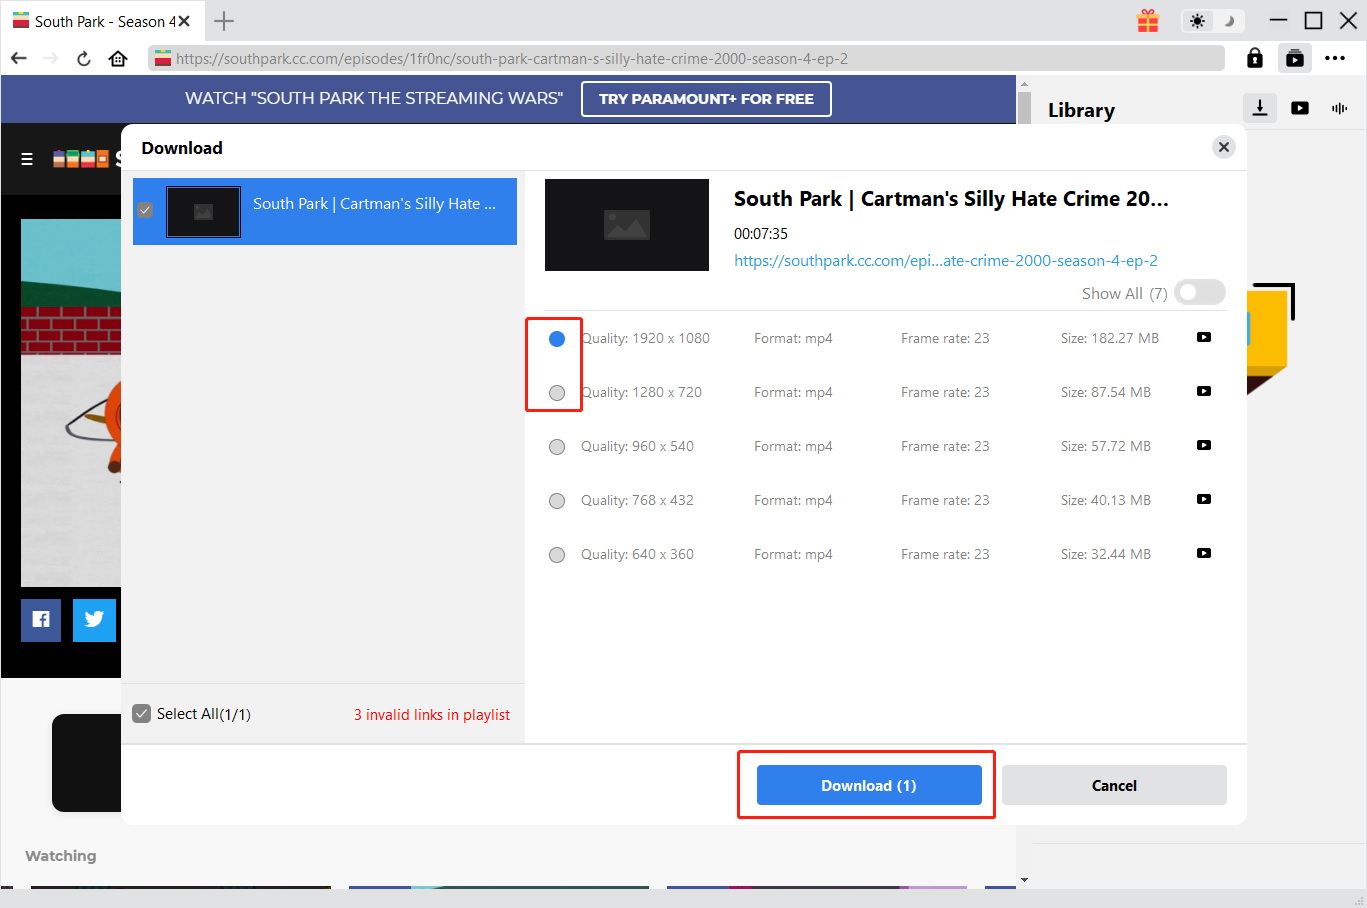1367x908 pixels.
Task: Show audio items in Library panel
Action: 1340,108
